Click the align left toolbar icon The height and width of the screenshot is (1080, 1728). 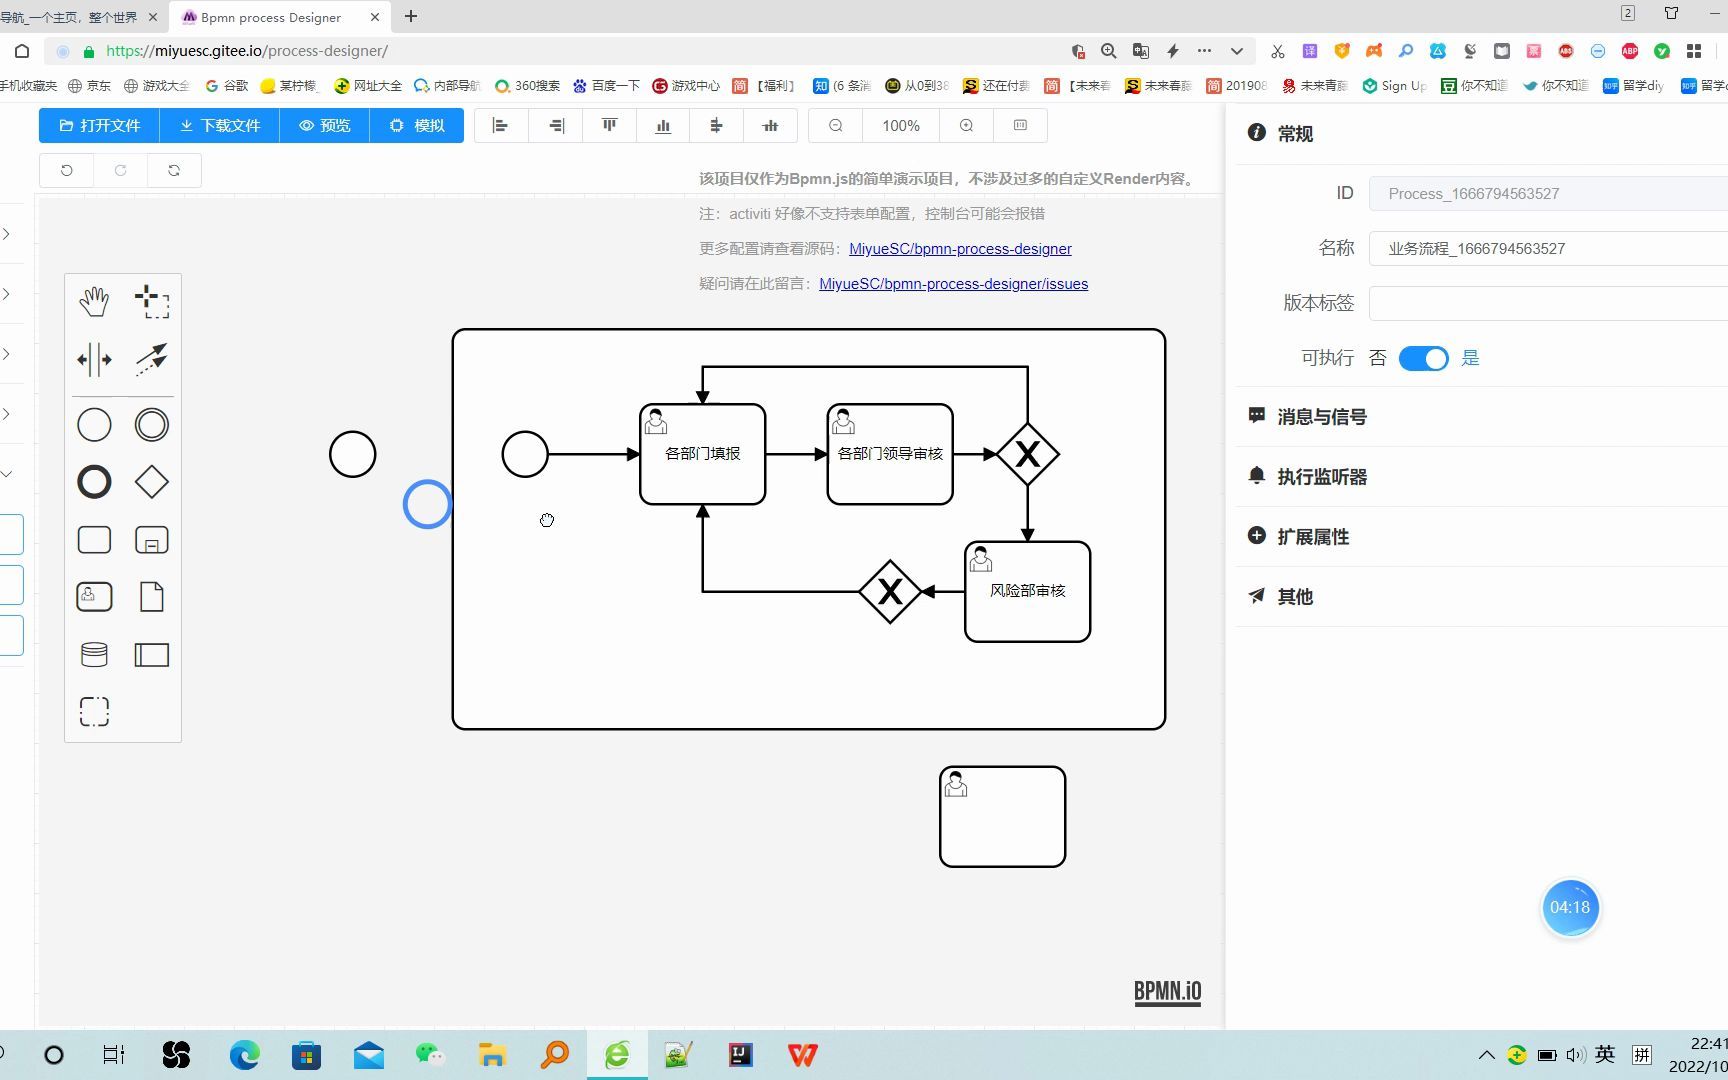500,125
